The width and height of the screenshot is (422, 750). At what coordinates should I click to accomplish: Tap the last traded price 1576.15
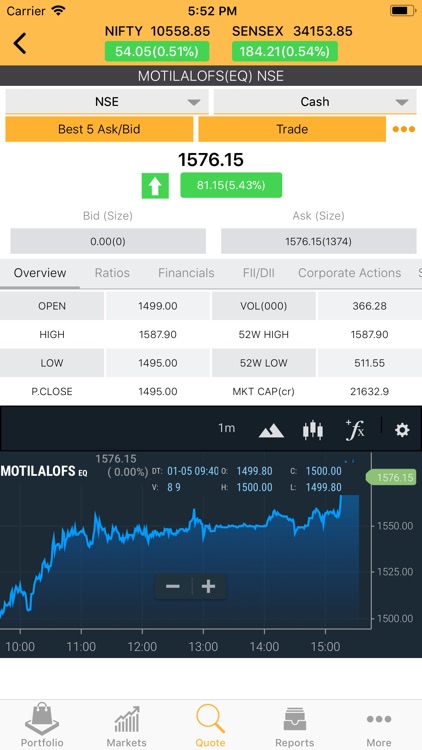pyautogui.click(x=211, y=159)
